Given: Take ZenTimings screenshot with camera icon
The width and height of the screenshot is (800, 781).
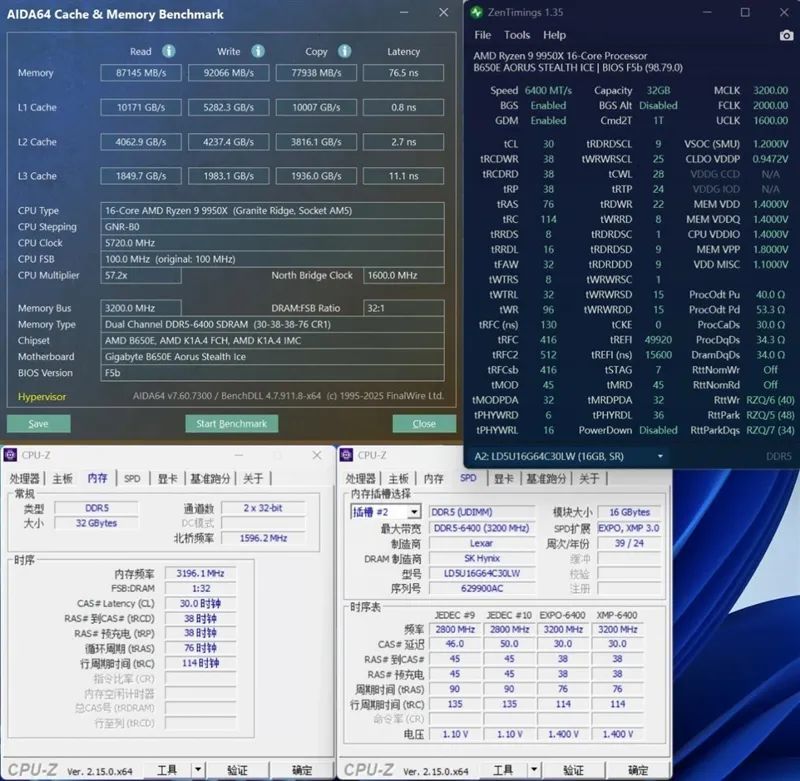Looking at the screenshot, I should [x=786, y=35].
